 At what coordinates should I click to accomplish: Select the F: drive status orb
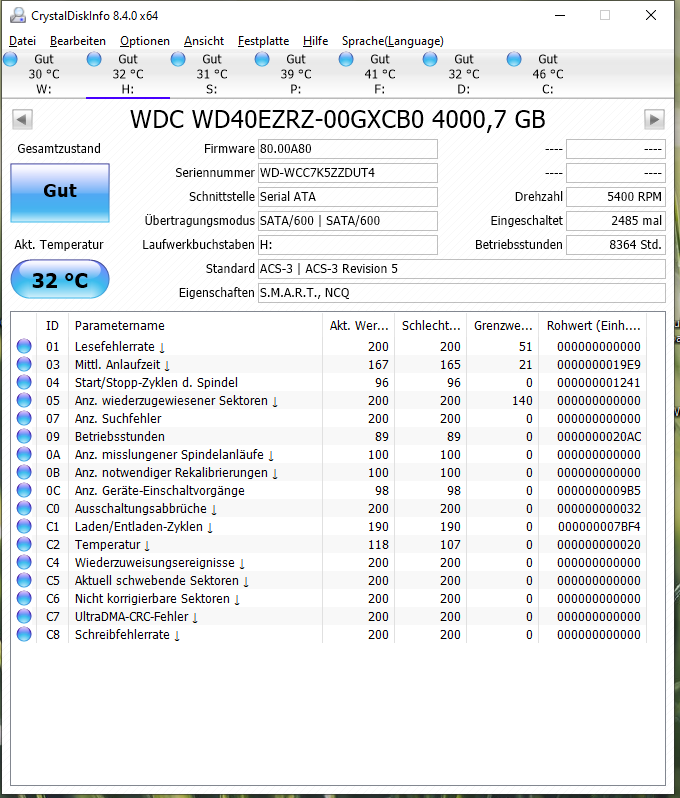coord(346,60)
